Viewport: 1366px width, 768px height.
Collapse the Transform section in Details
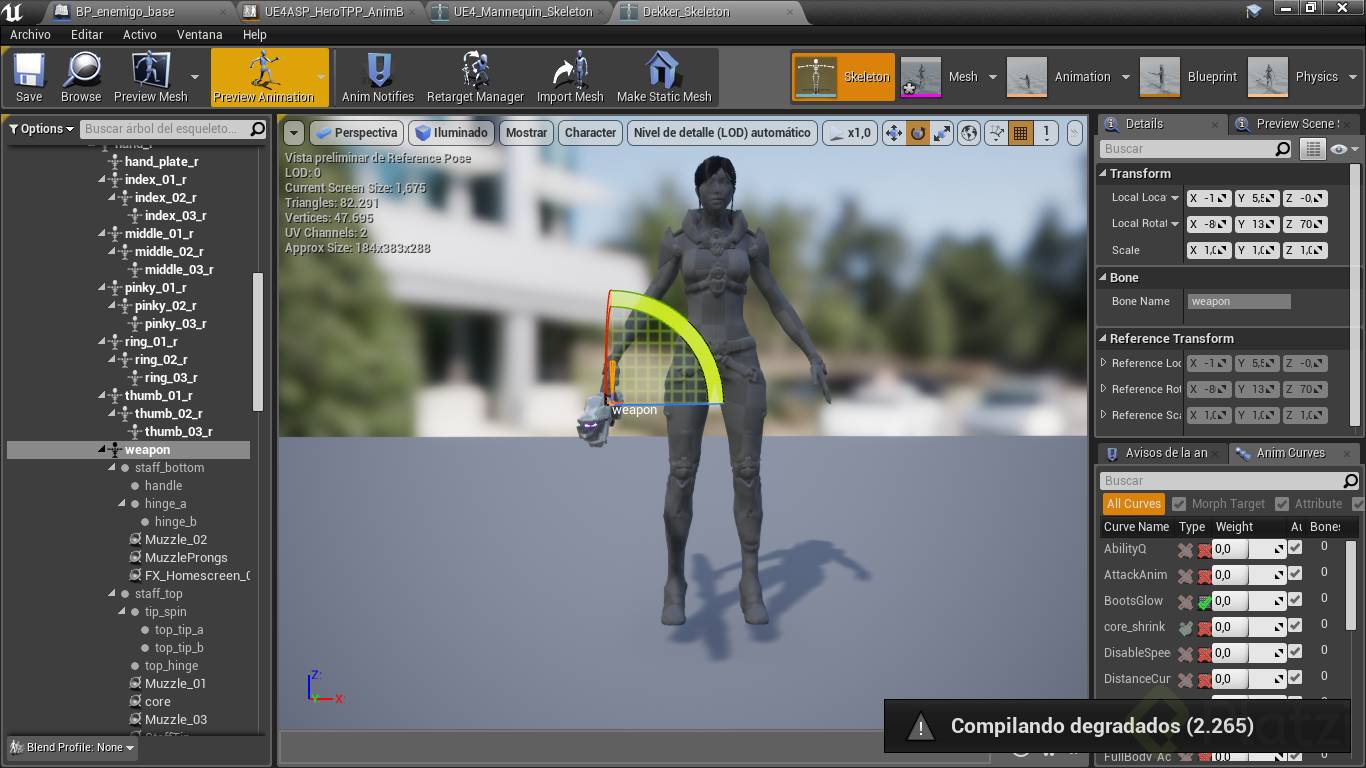coord(1103,173)
